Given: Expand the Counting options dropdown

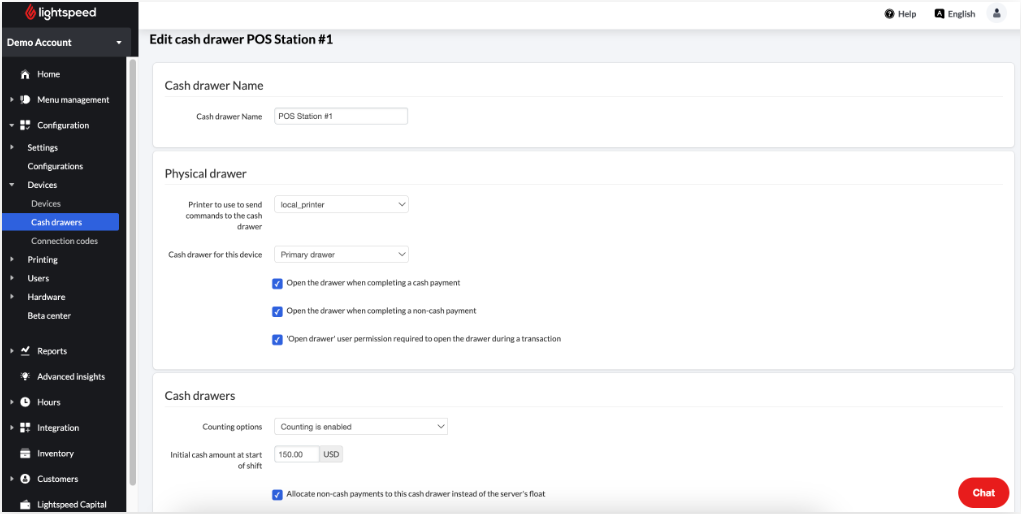Looking at the screenshot, I should click(x=360, y=427).
